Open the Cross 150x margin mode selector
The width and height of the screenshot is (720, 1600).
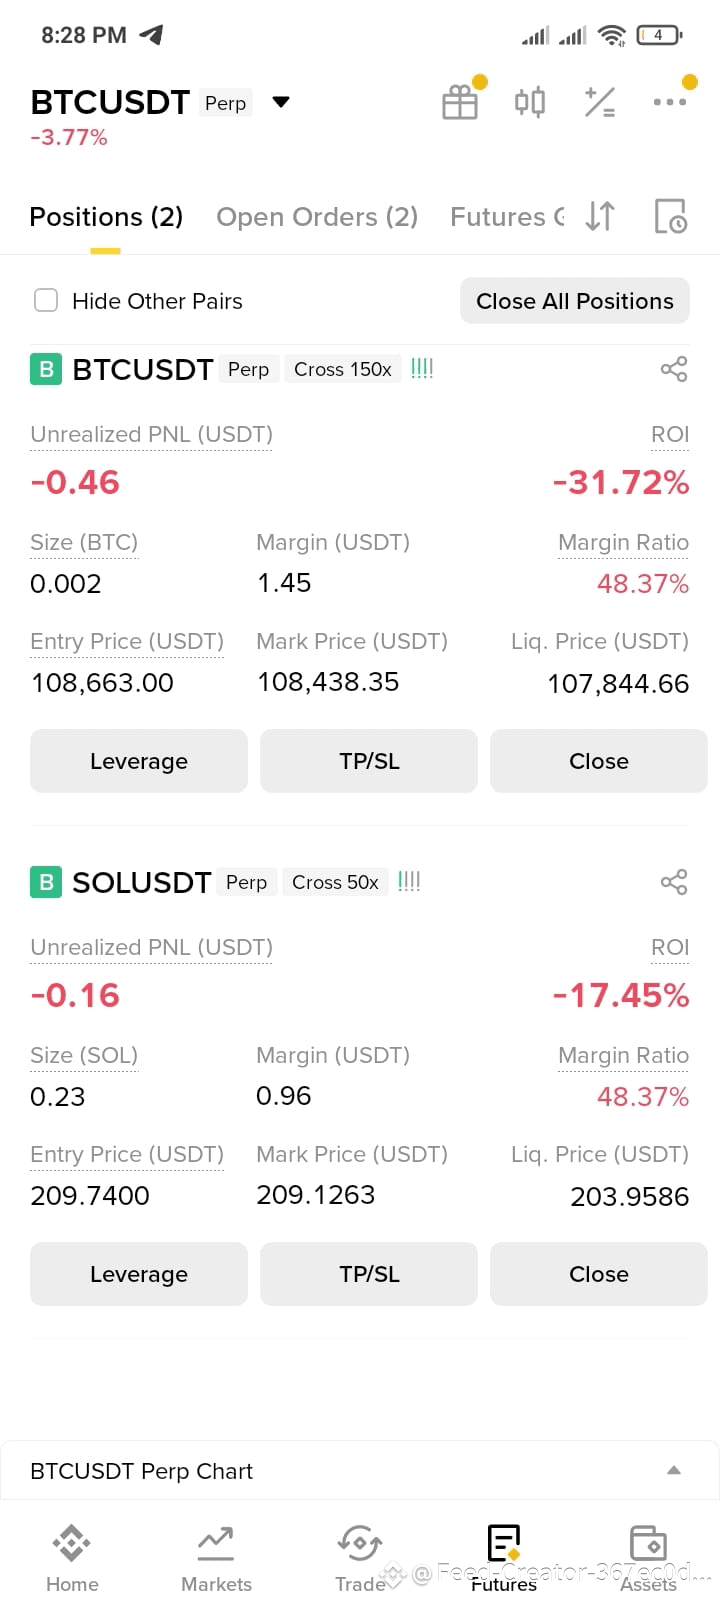point(343,369)
